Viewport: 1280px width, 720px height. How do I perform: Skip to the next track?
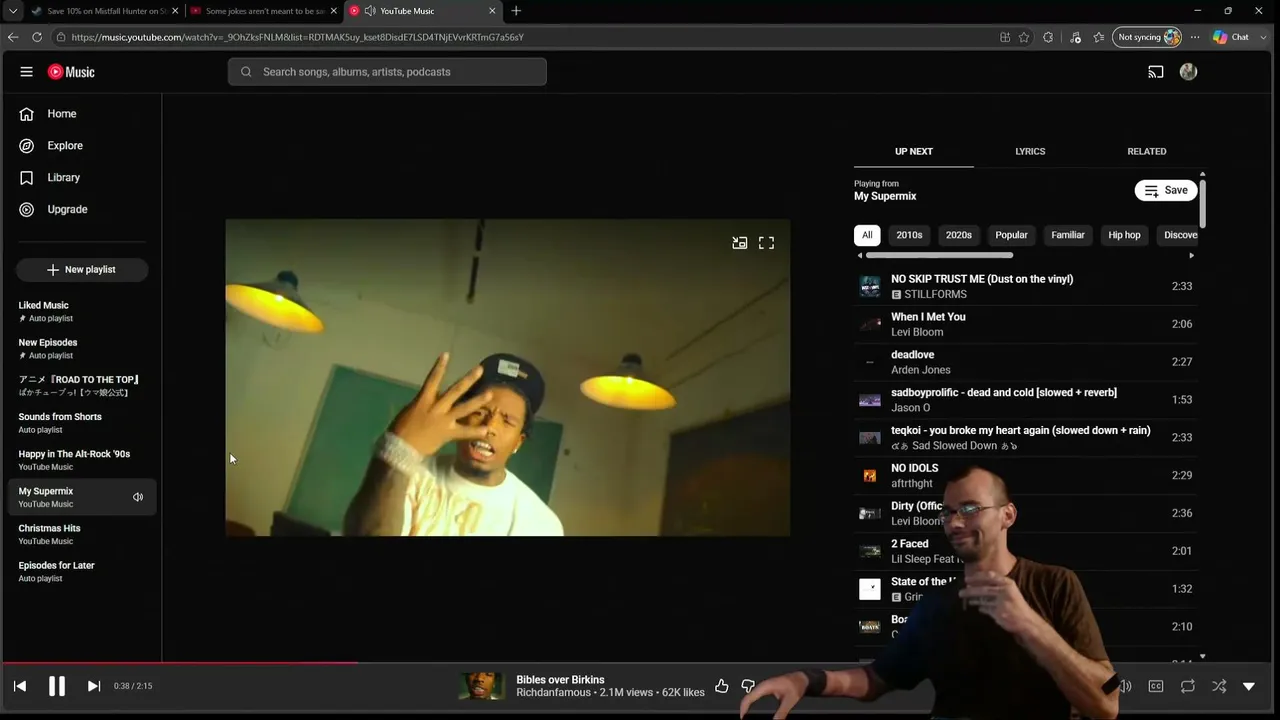94,686
